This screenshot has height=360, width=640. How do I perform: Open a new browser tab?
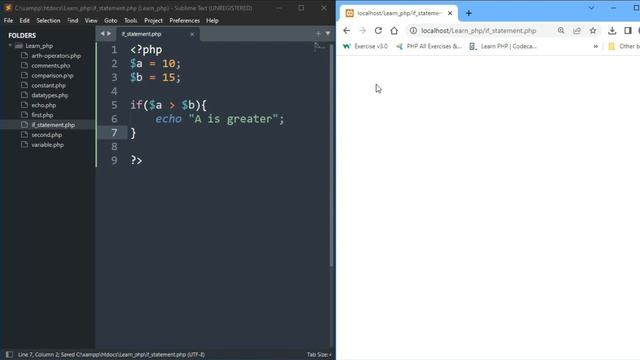point(469,13)
